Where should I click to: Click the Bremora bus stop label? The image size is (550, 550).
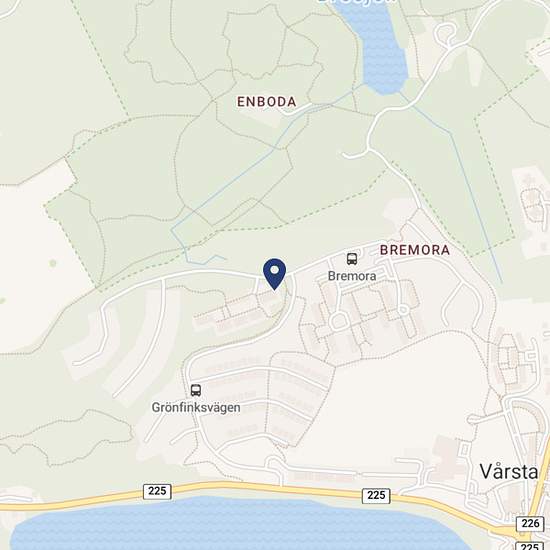[352, 276]
